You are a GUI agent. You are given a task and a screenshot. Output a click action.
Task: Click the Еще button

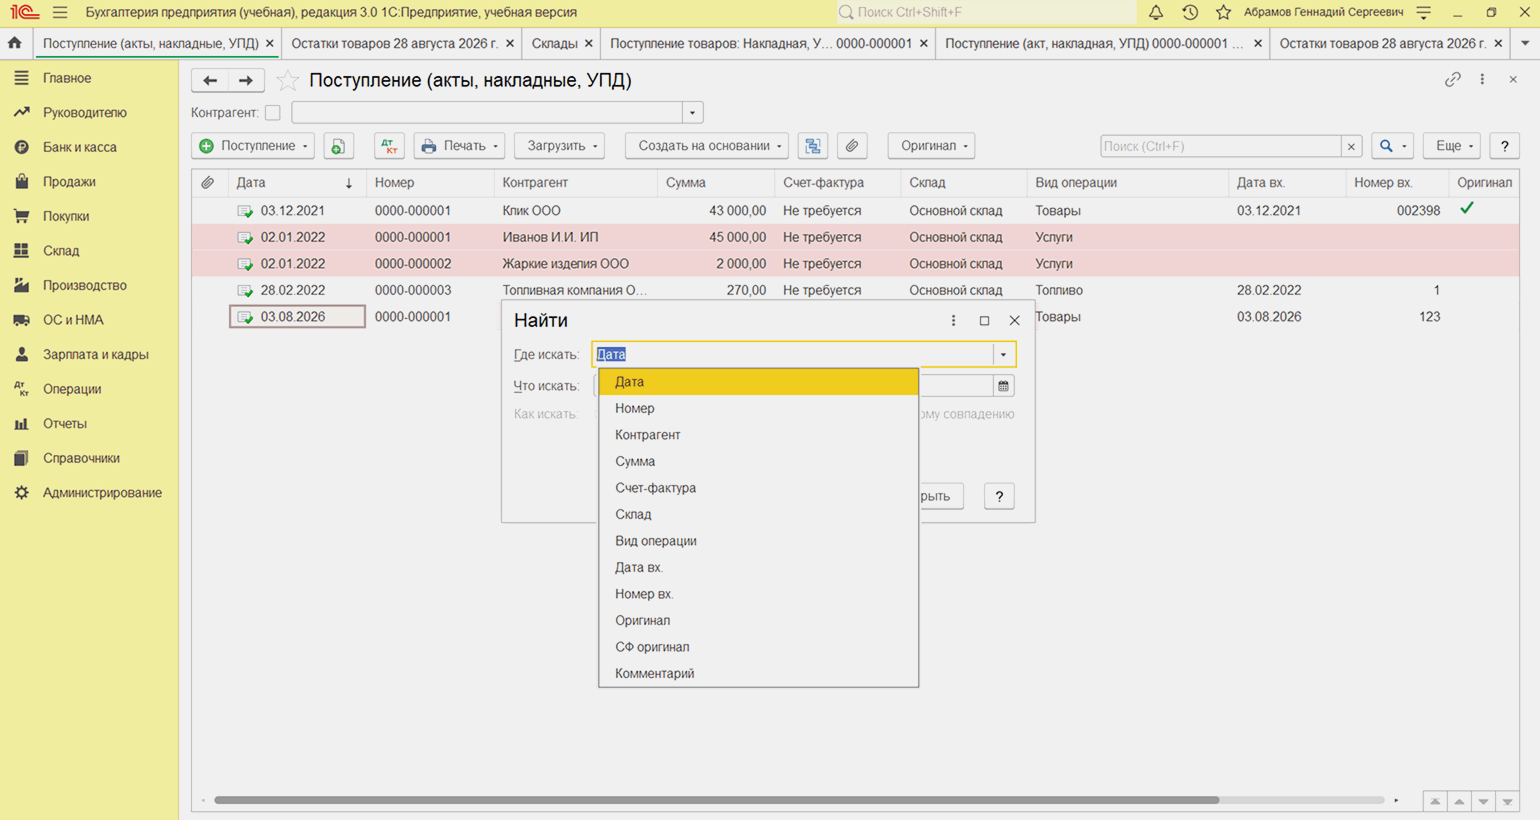[x=1452, y=146]
